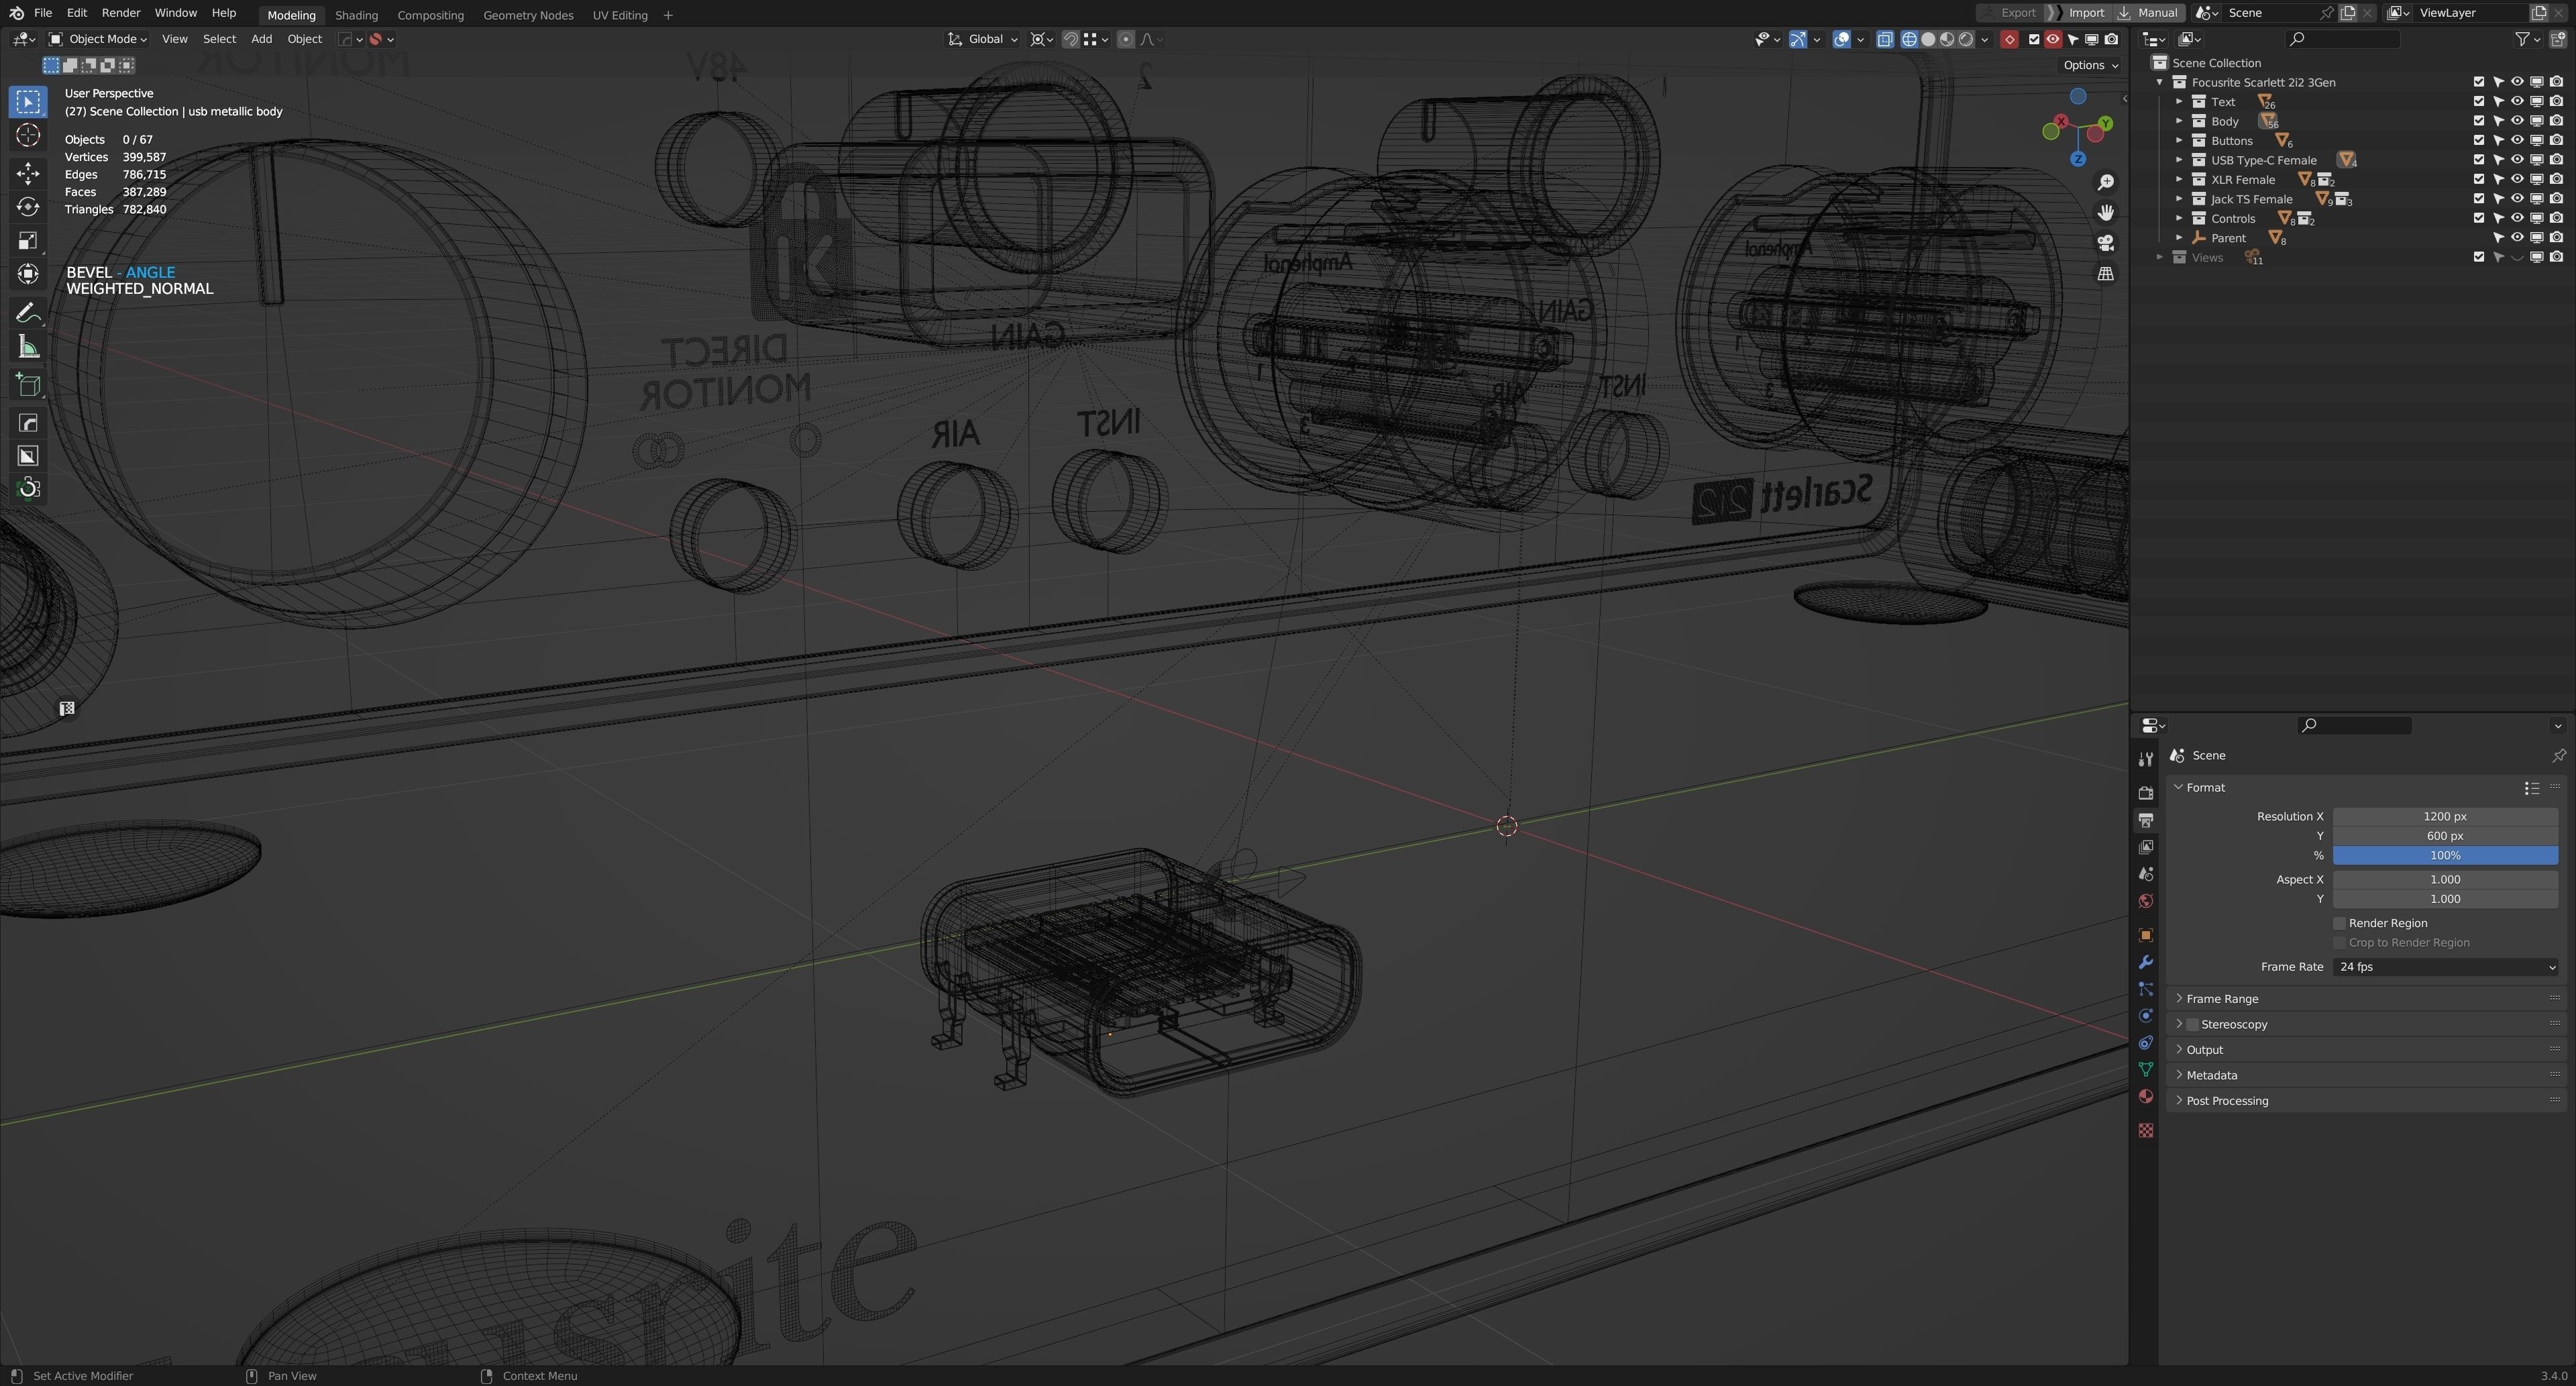Disable Controls collection in renders
The height and width of the screenshot is (1386, 2576).
[x=2556, y=218]
